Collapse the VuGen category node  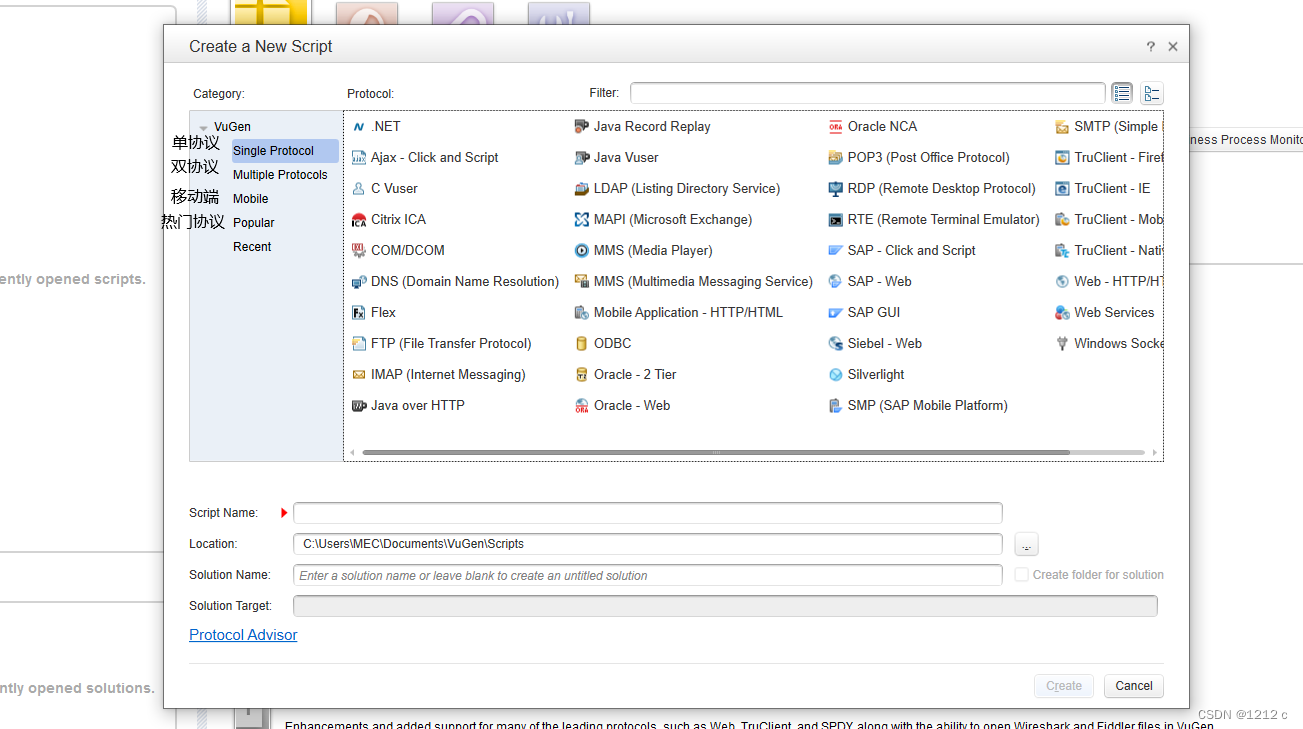tap(204, 128)
